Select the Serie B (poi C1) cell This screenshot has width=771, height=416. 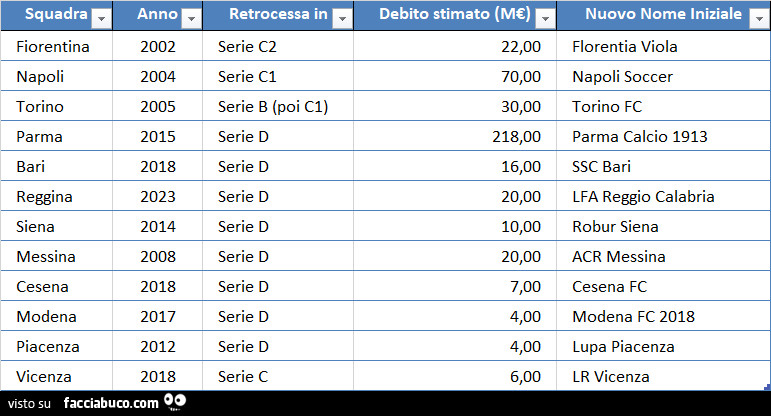(x=273, y=106)
